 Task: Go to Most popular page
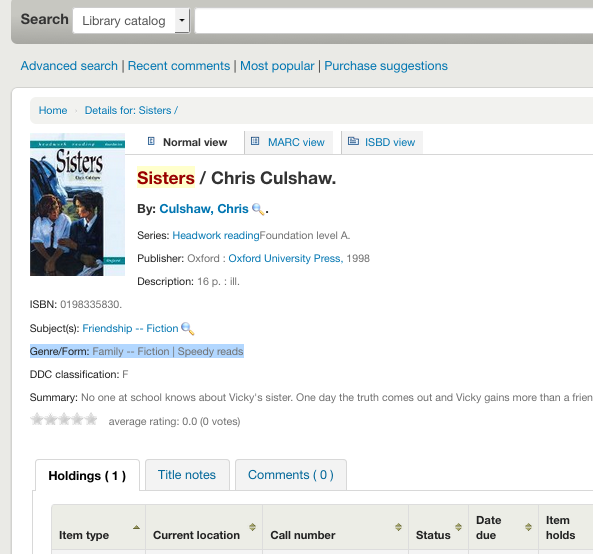pos(277,66)
